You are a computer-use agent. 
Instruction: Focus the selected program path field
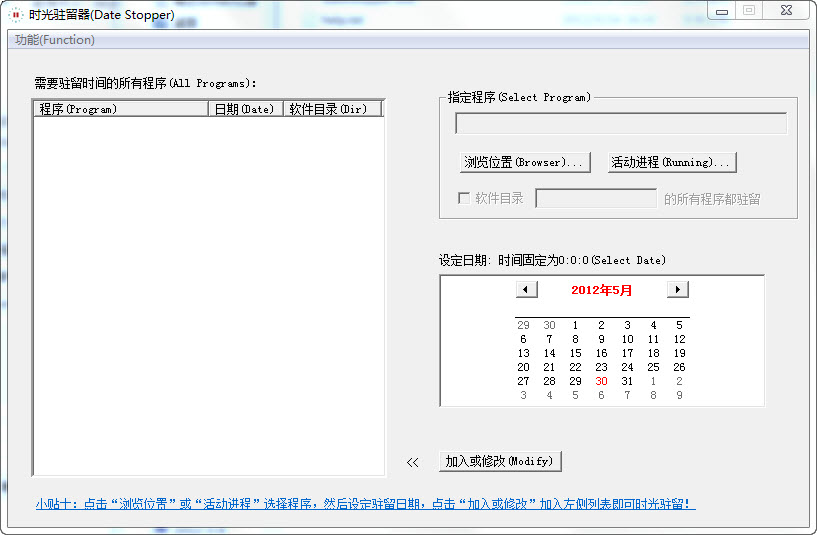pyautogui.click(x=620, y=124)
